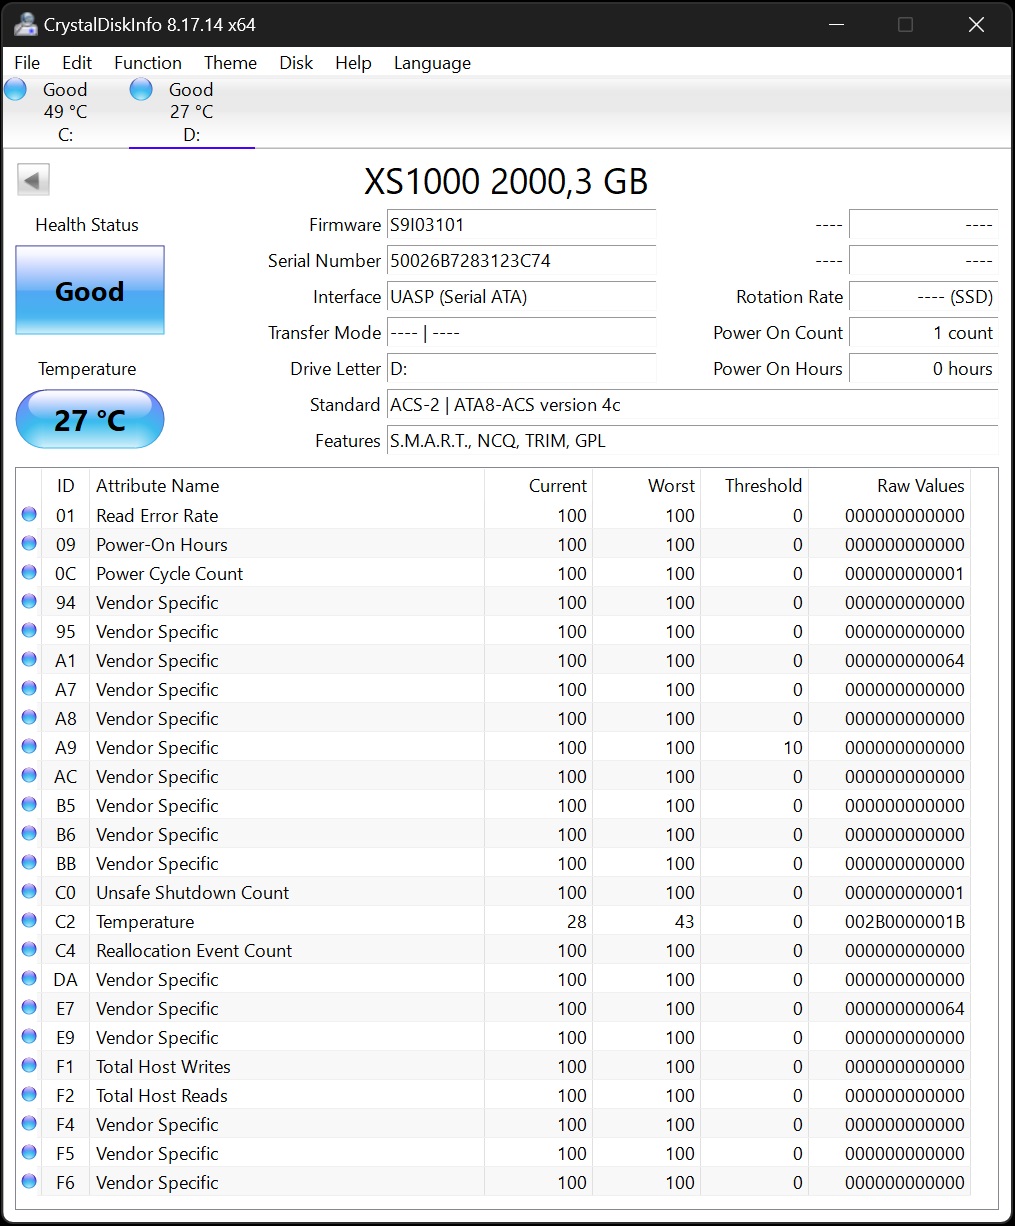The height and width of the screenshot is (1226, 1015).
Task: Click the Current column header
Action: (539, 486)
